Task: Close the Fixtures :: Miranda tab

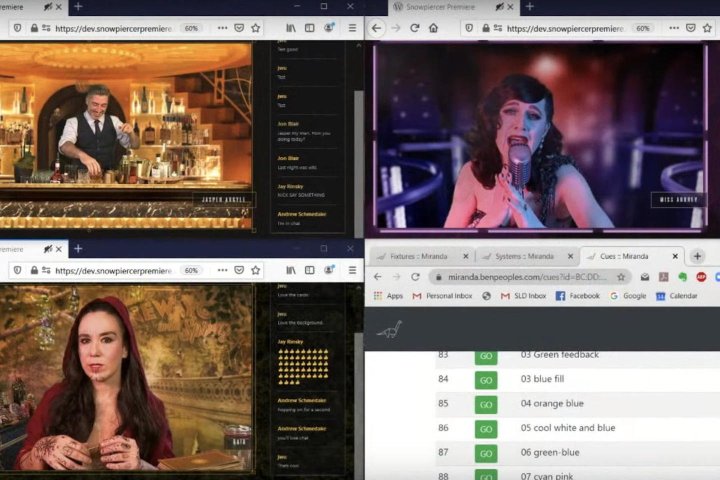Action: coord(466,256)
